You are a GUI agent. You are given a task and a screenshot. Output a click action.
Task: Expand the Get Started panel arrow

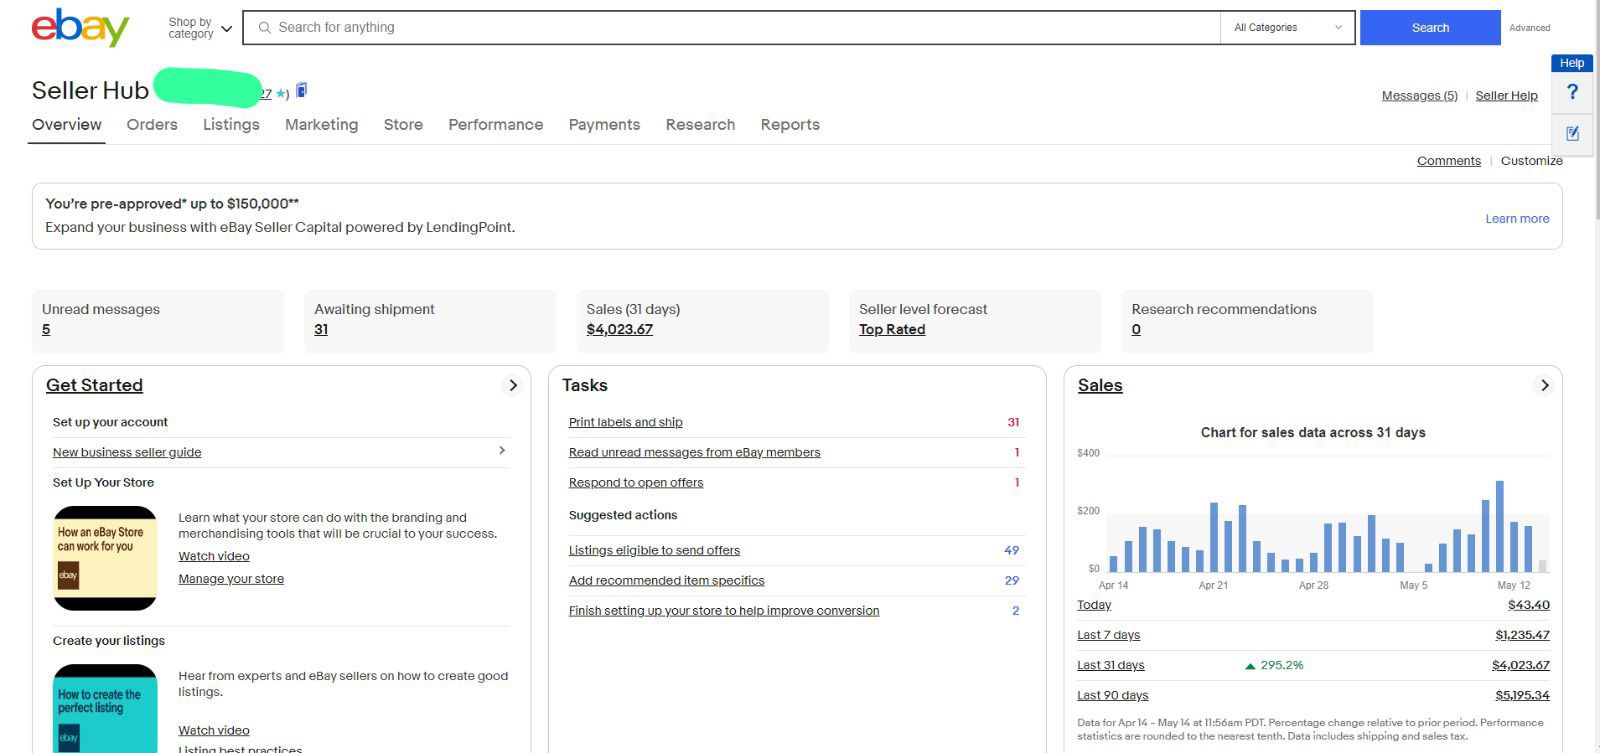pos(513,385)
